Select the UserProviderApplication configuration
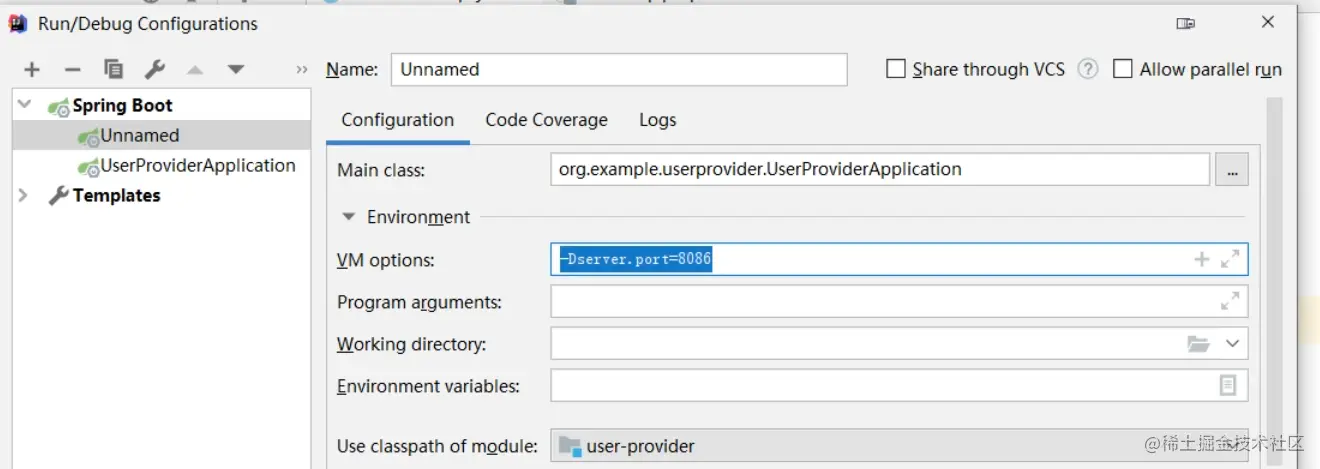This screenshot has width=1320, height=469. click(161, 165)
